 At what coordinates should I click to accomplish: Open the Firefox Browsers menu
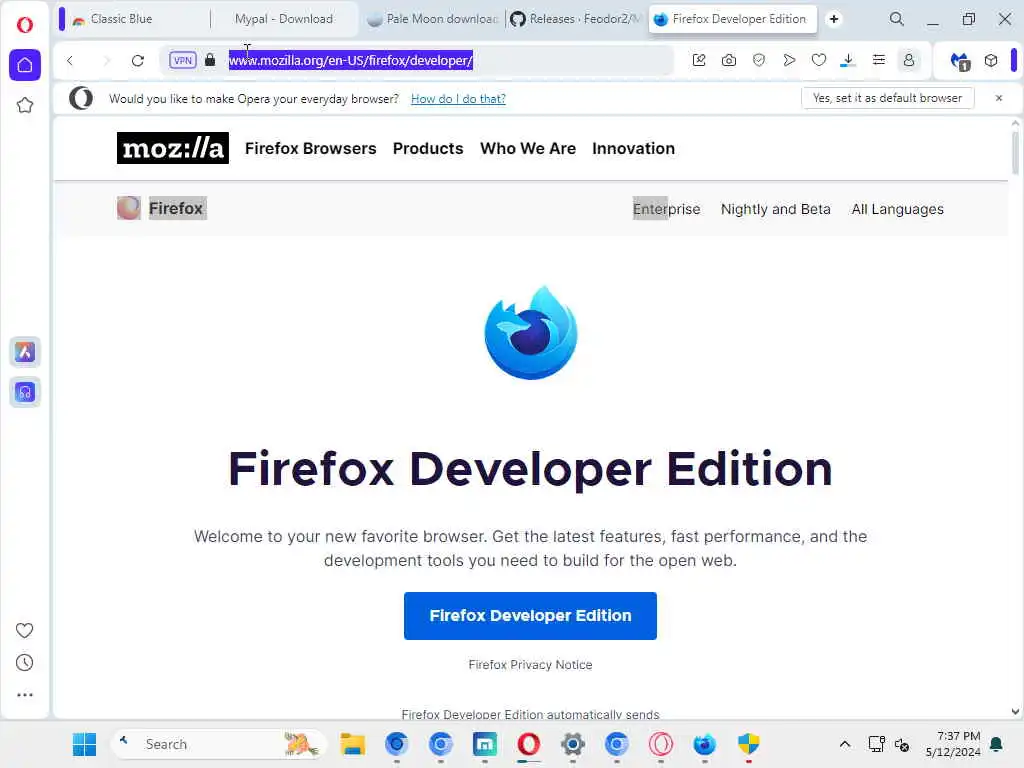[x=310, y=148]
